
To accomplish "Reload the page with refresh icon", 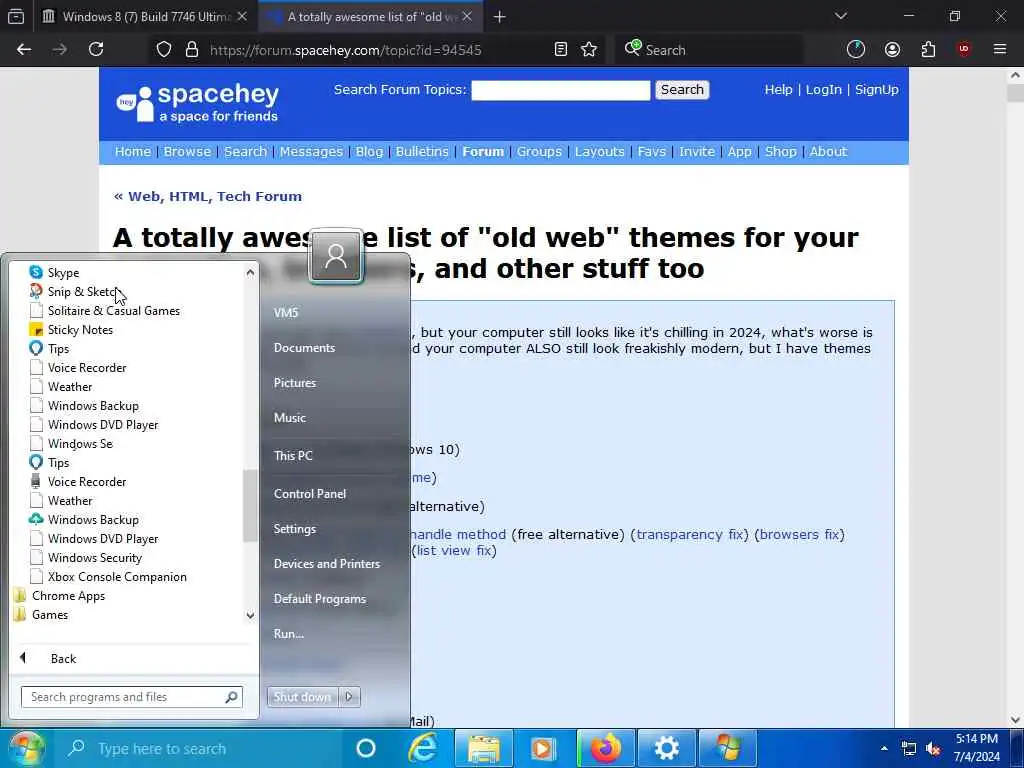I will pyautogui.click(x=96, y=50).
